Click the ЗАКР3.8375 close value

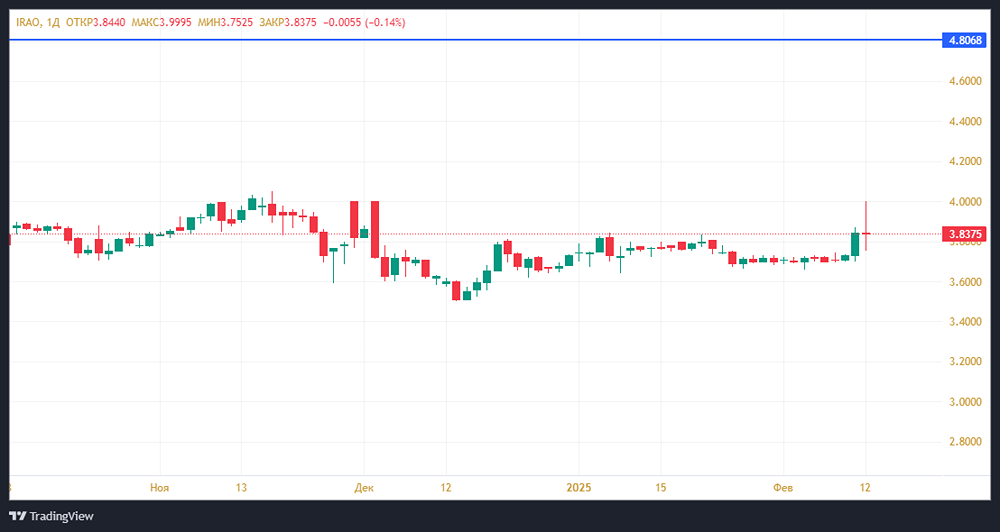coord(288,22)
